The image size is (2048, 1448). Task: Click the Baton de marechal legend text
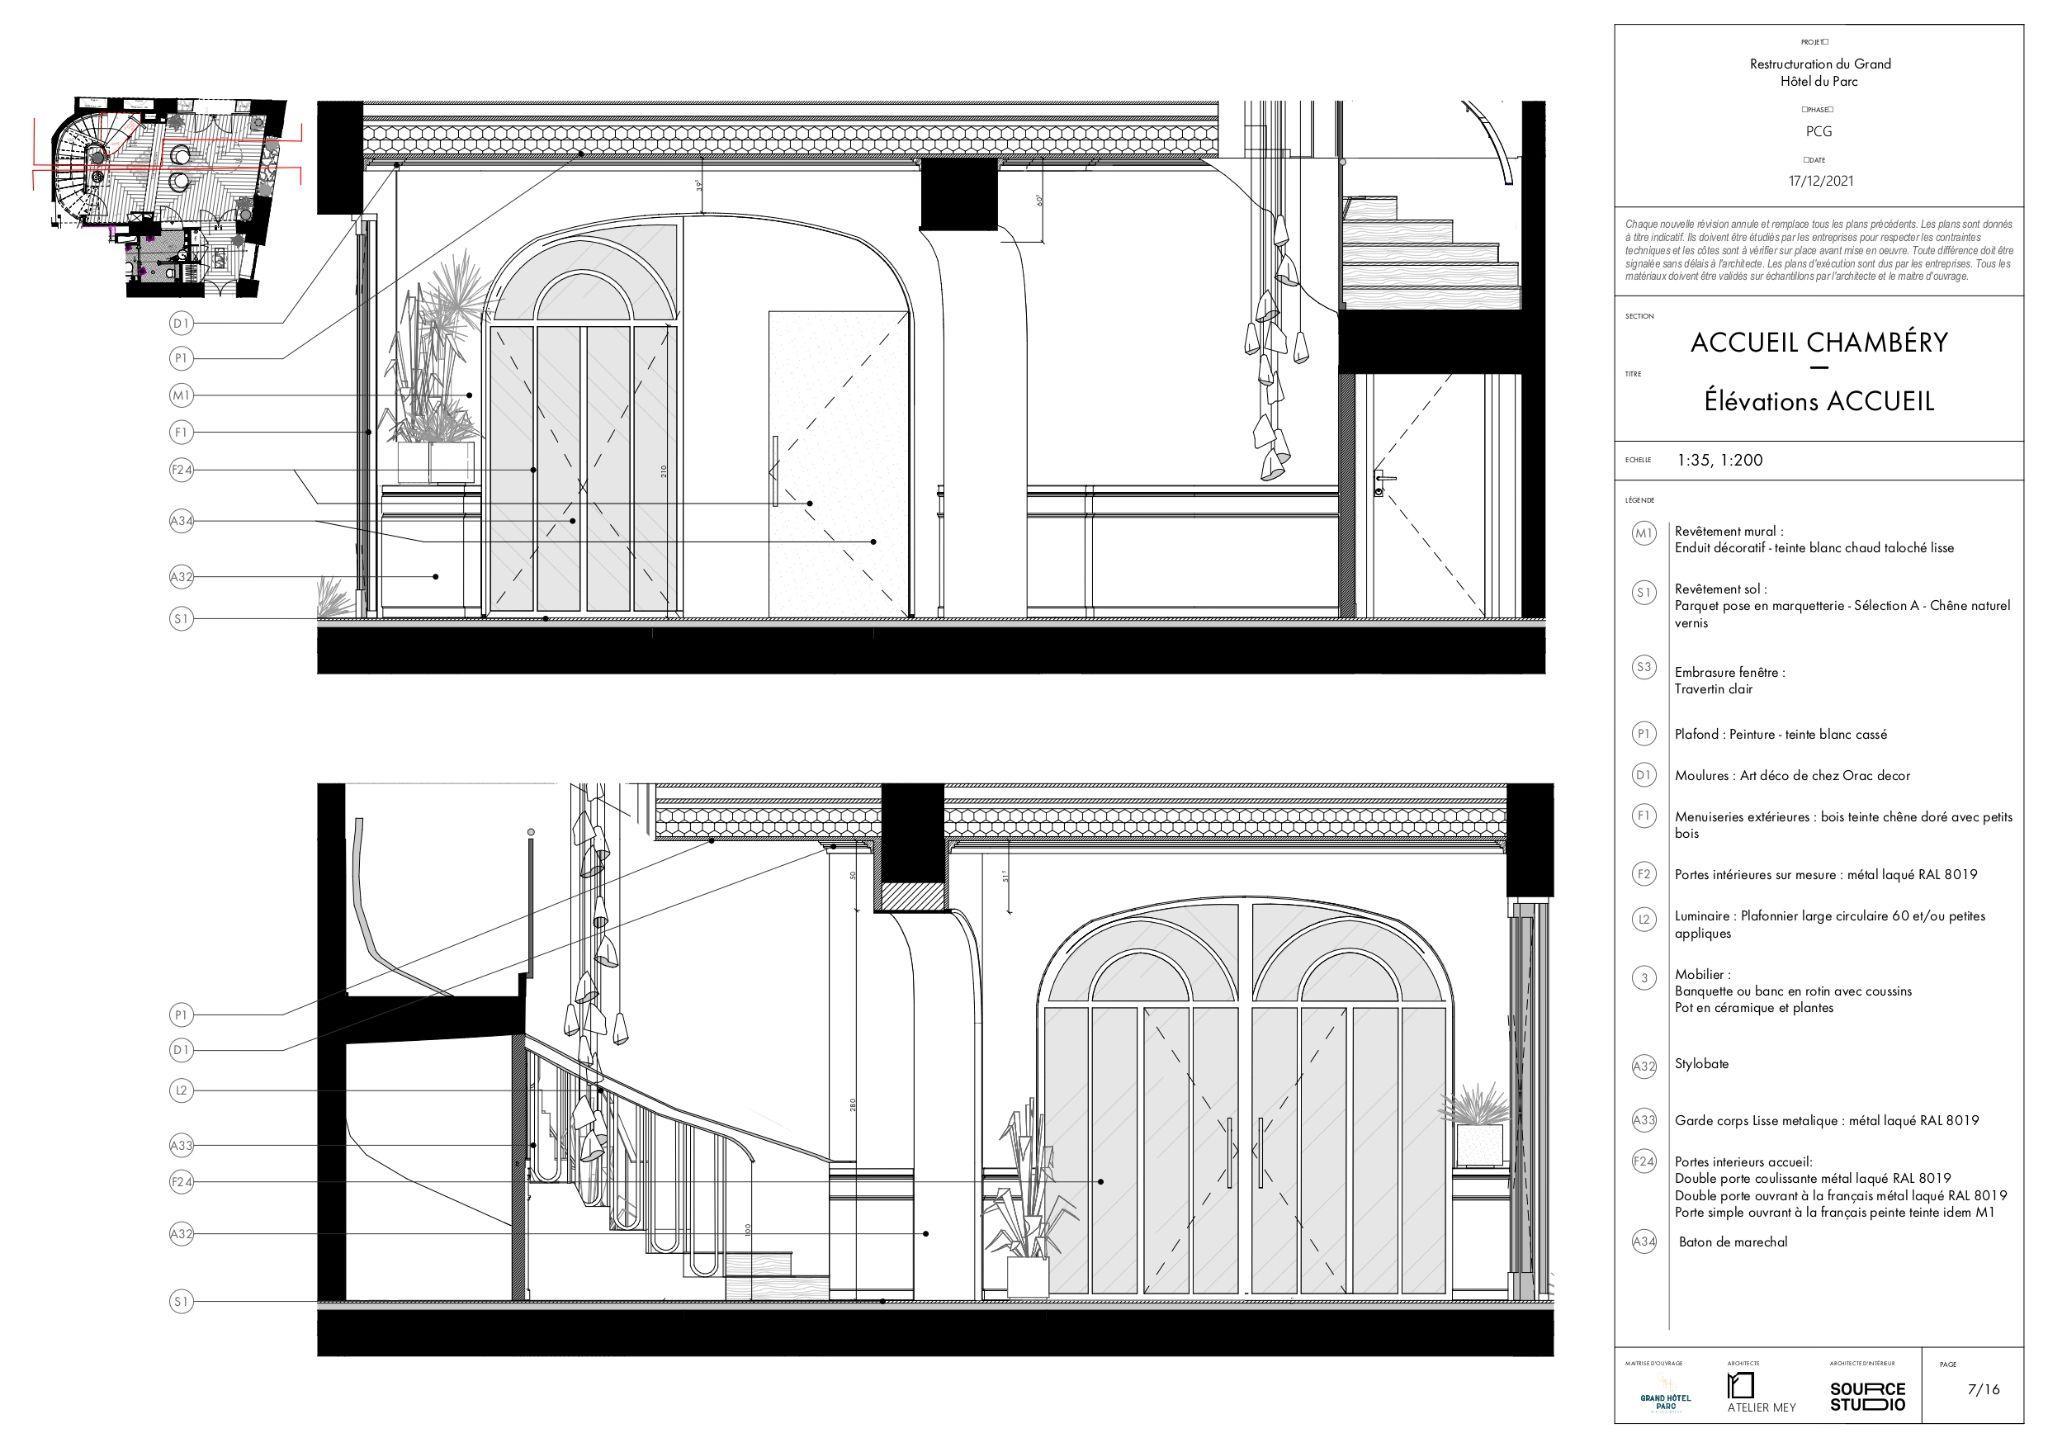(1733, 1242)
